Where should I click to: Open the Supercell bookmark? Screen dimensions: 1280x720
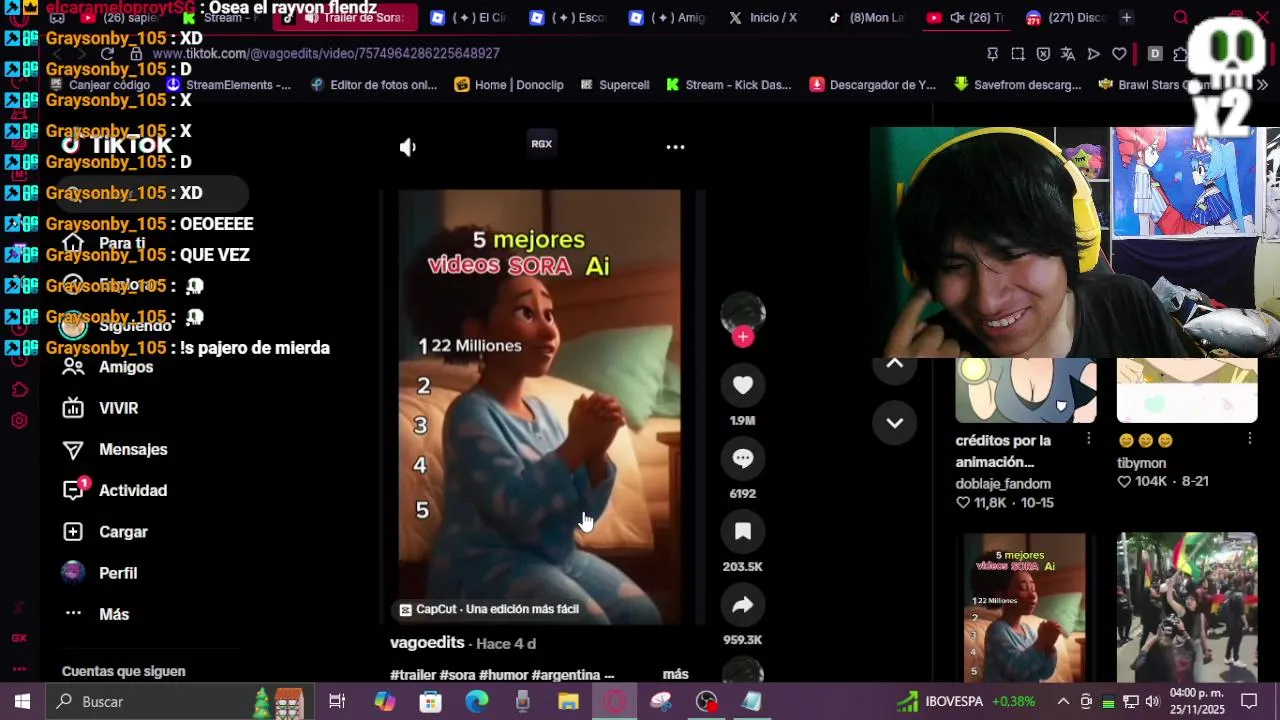[x=615, y=85]
